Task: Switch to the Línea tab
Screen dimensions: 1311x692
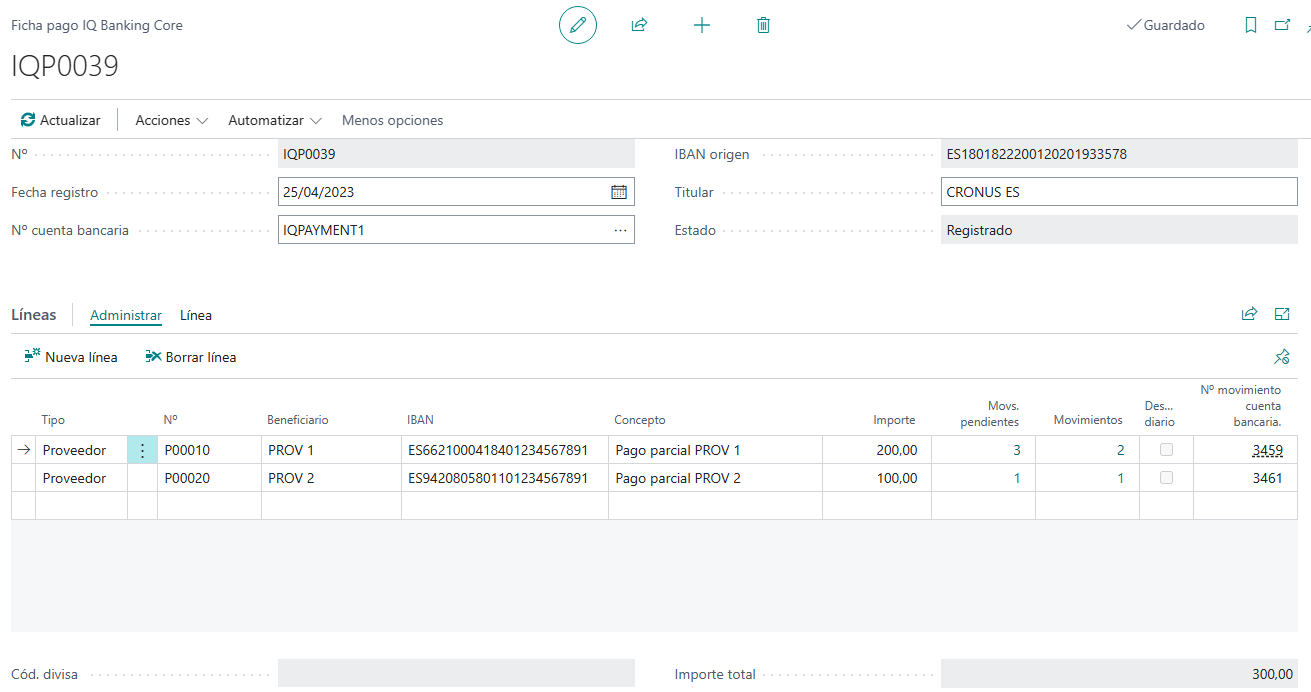Action: click(x=196, y=315)
